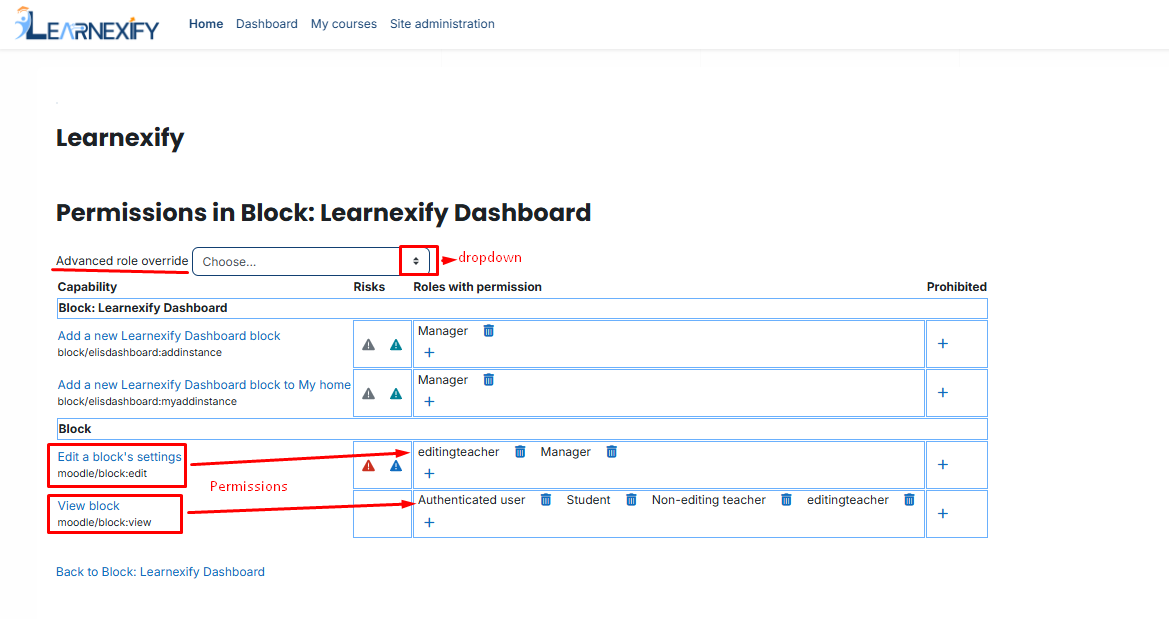Screen dimensions: 1169x619
Task: Follow 'Back to Block: Learnexify Dashboard' link
Action: 160,572
